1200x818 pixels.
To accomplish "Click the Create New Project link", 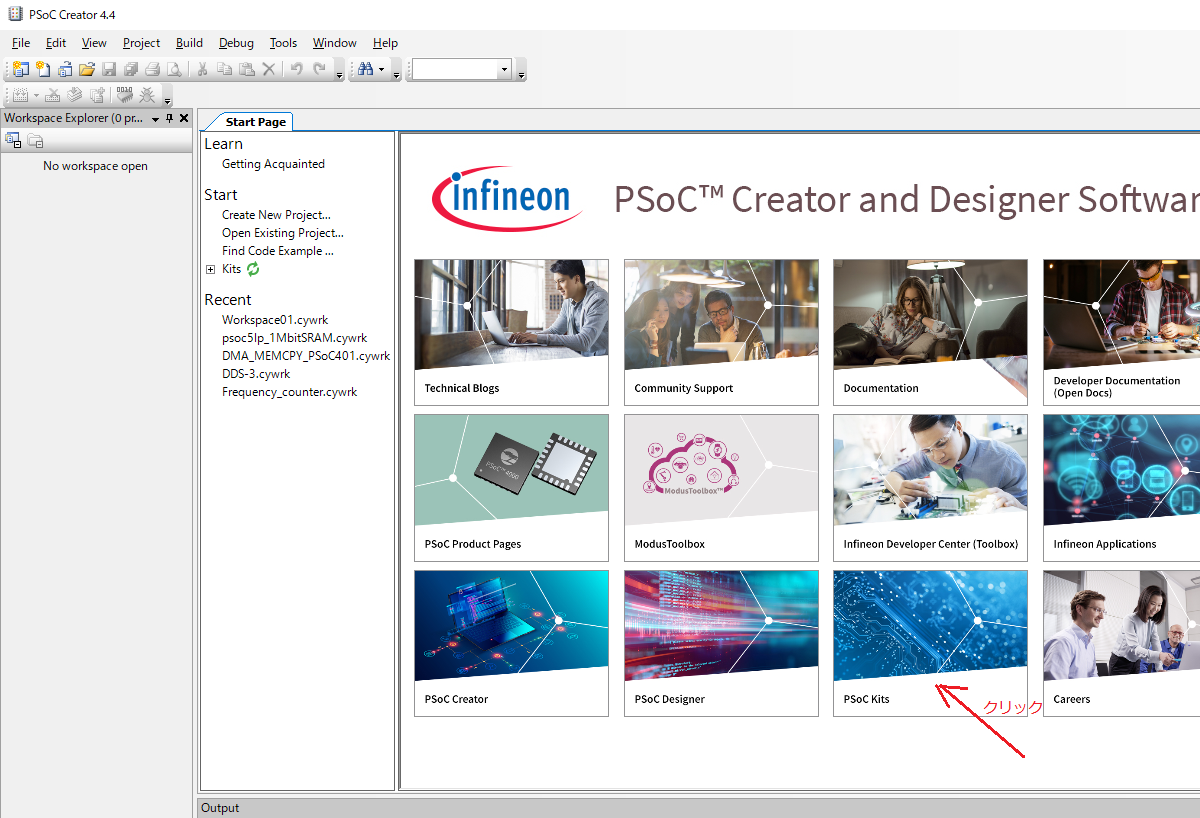I will 276,215.
